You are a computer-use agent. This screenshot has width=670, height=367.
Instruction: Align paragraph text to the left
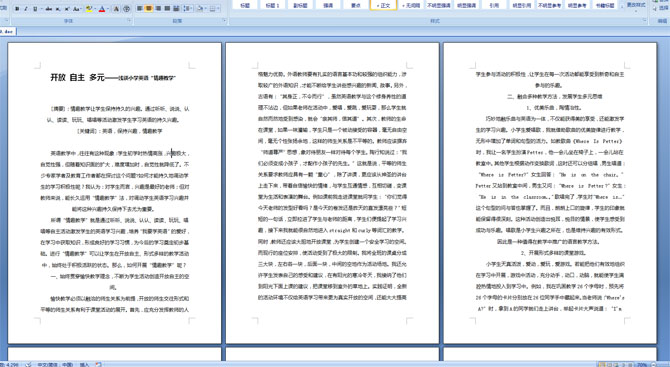coord(139,9)
